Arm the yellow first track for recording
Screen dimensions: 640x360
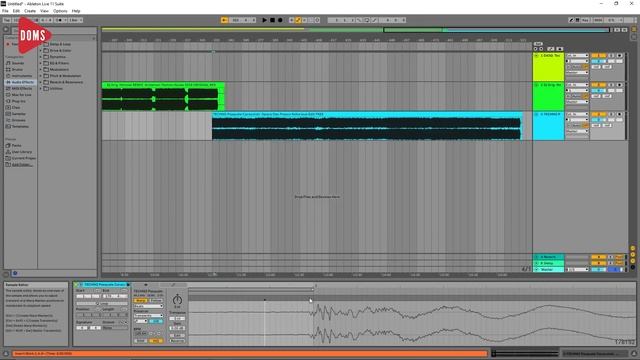[620, 56]
